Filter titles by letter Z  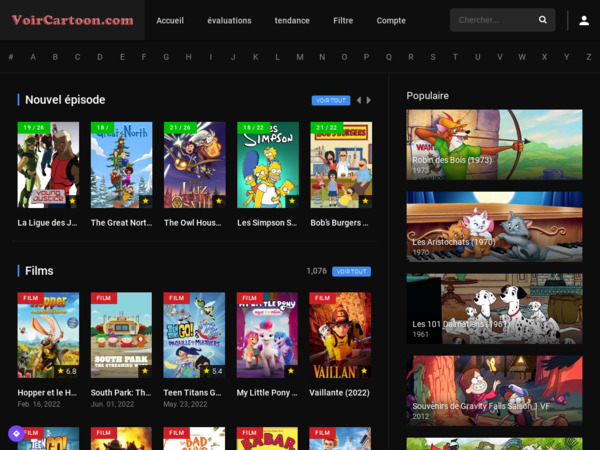[x=589, y=57]
